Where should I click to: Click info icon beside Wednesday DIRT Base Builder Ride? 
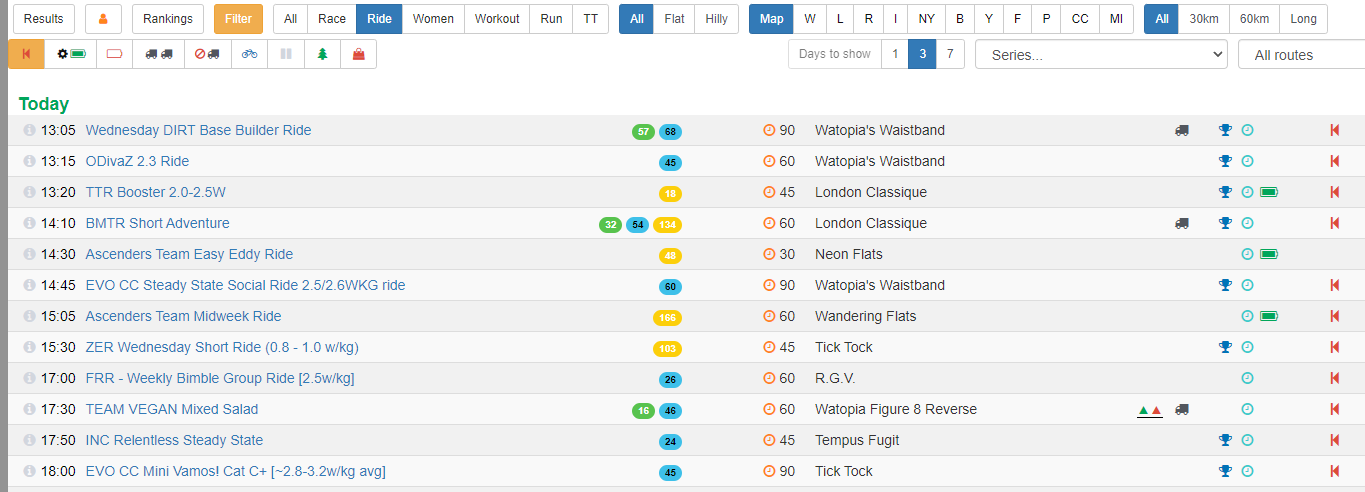(29, 130)
